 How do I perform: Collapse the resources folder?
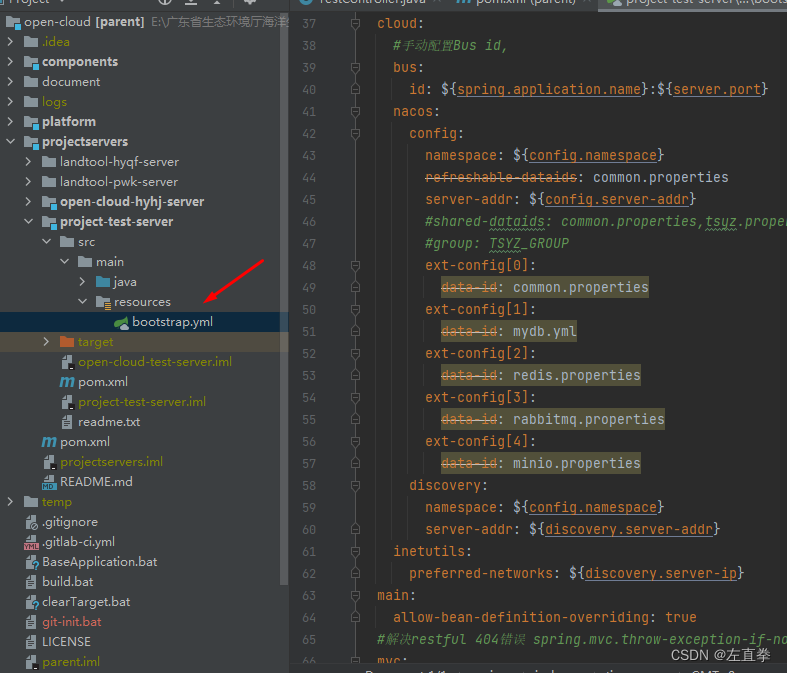pyautogui.click(x=83, y=302)
